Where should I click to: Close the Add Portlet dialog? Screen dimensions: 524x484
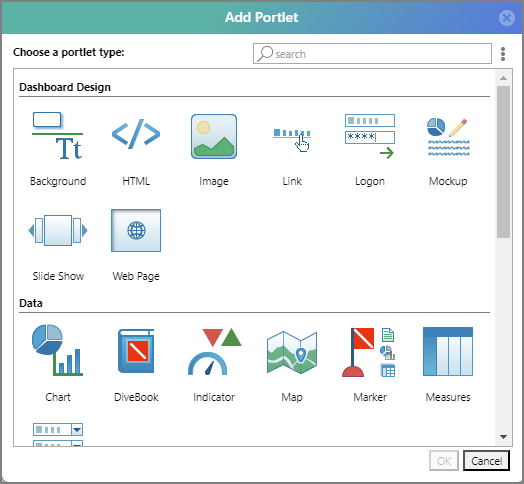coord(507,18)
